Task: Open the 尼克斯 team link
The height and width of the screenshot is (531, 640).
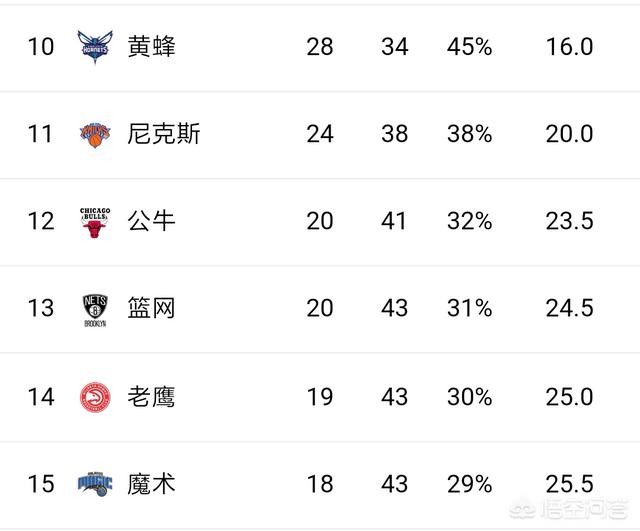Action: click(x=164, y=134)
